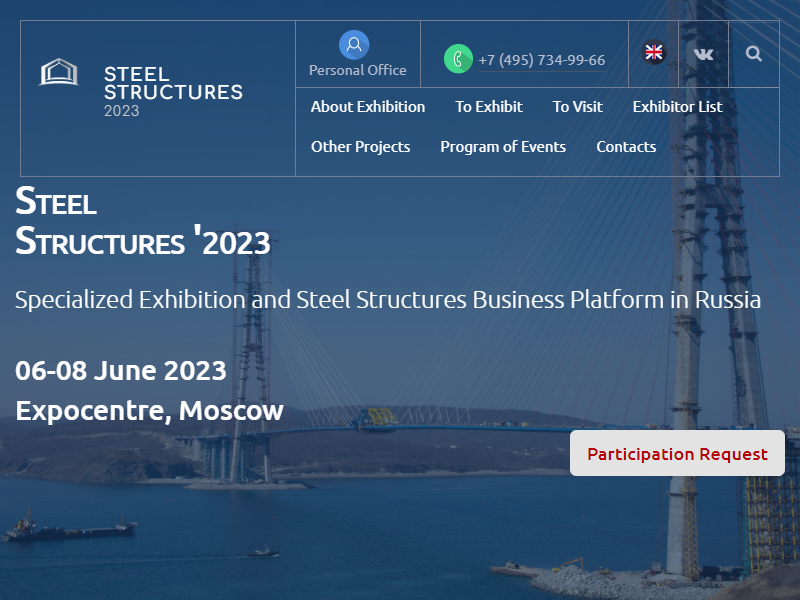Click the STEEL STRUCTURES 2023 logo text
The width and height of the screenshot is (800, 600).
point(173,91)
